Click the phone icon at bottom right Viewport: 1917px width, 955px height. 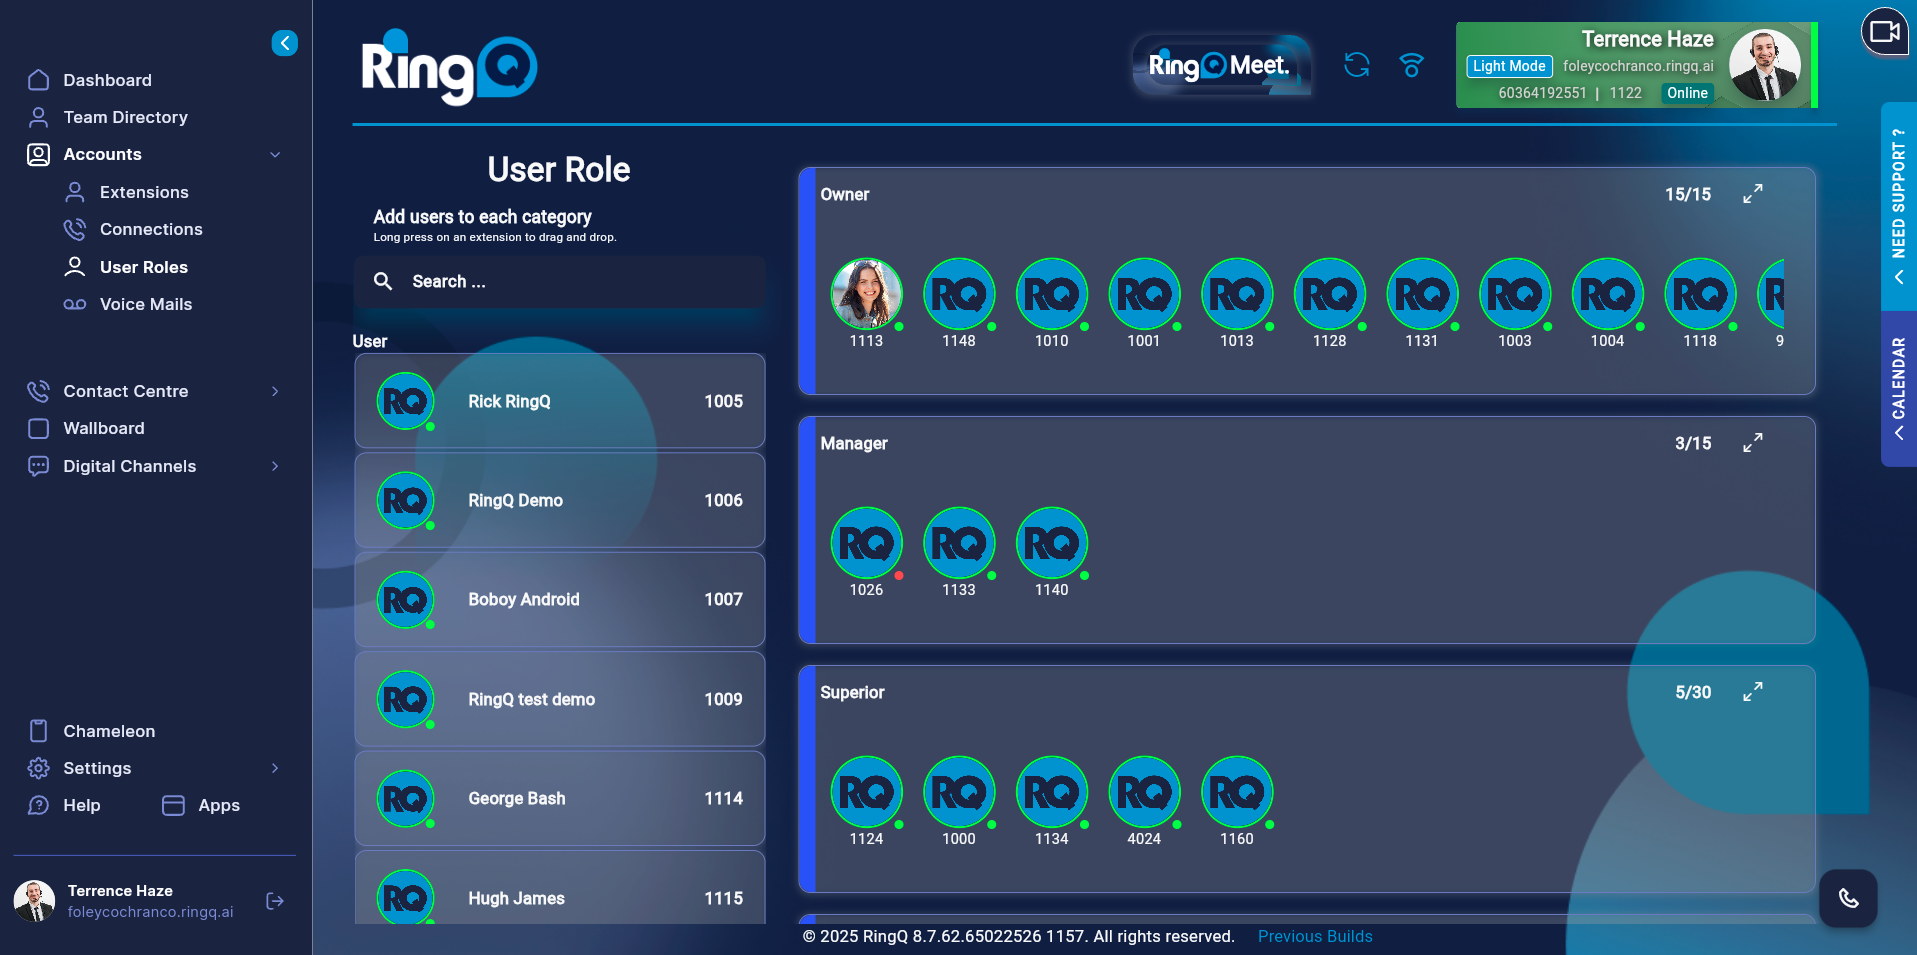coord(1848,899)
